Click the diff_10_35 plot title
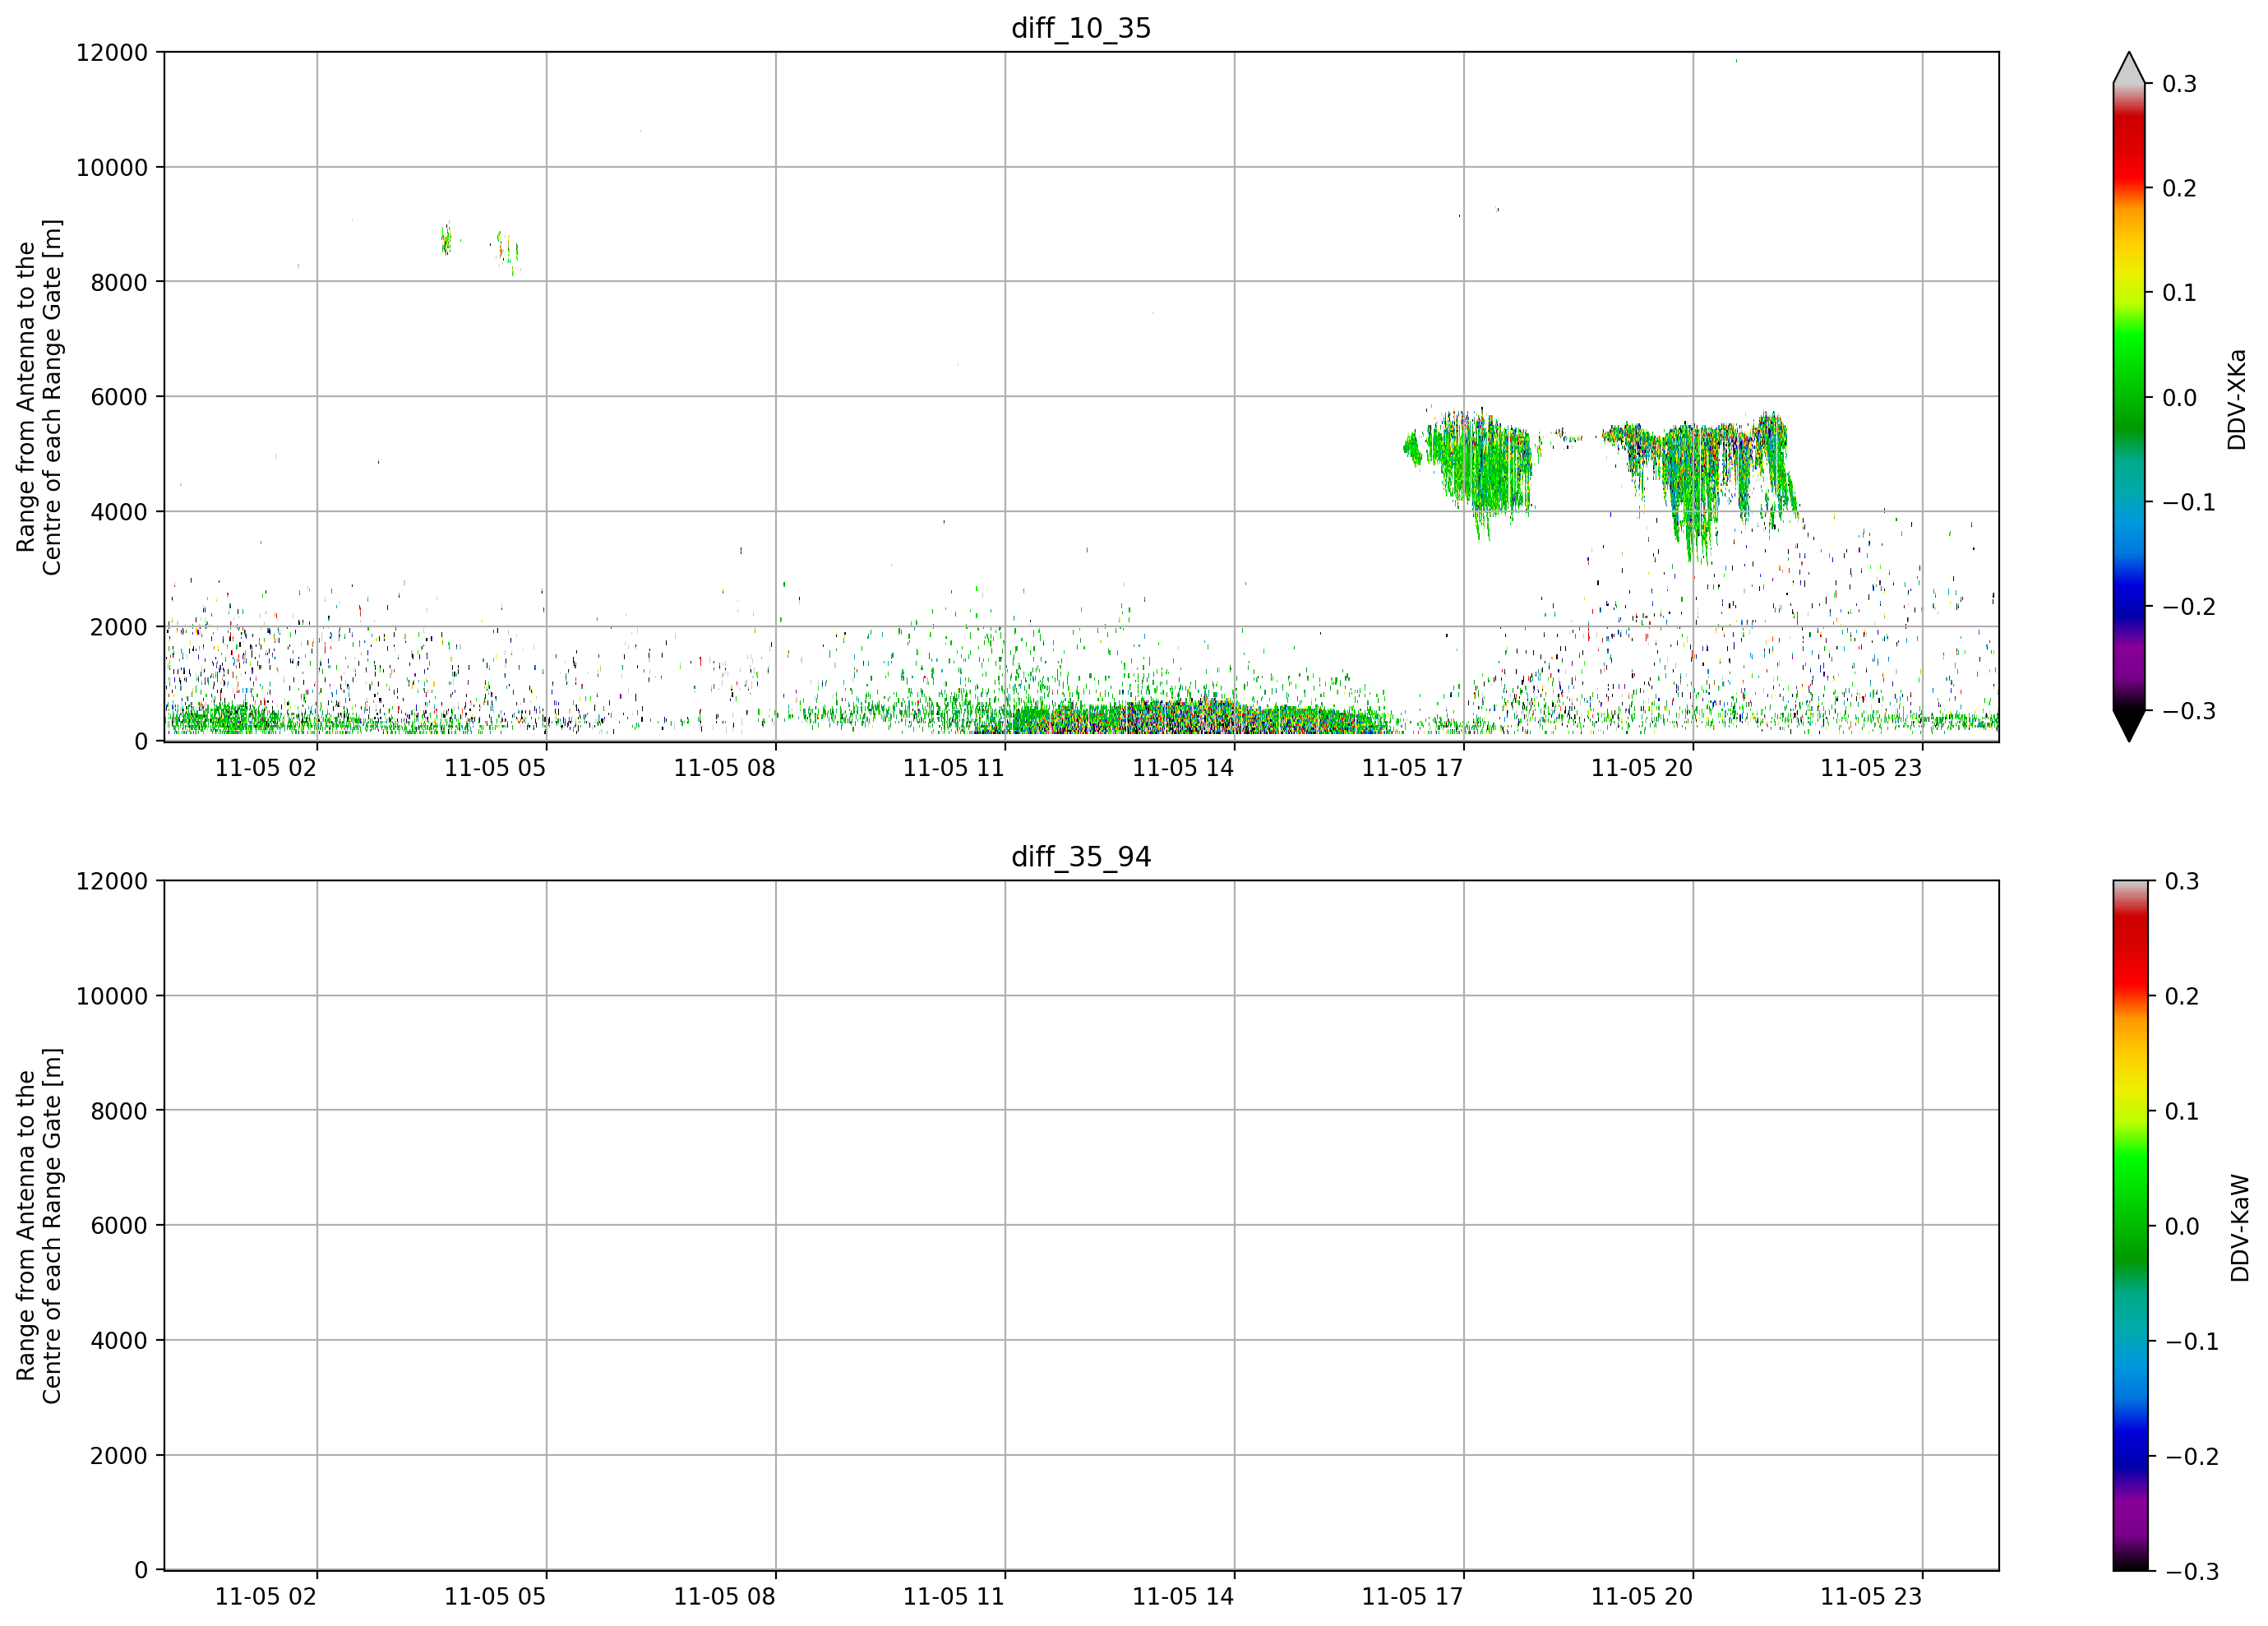 [1081, 28]
